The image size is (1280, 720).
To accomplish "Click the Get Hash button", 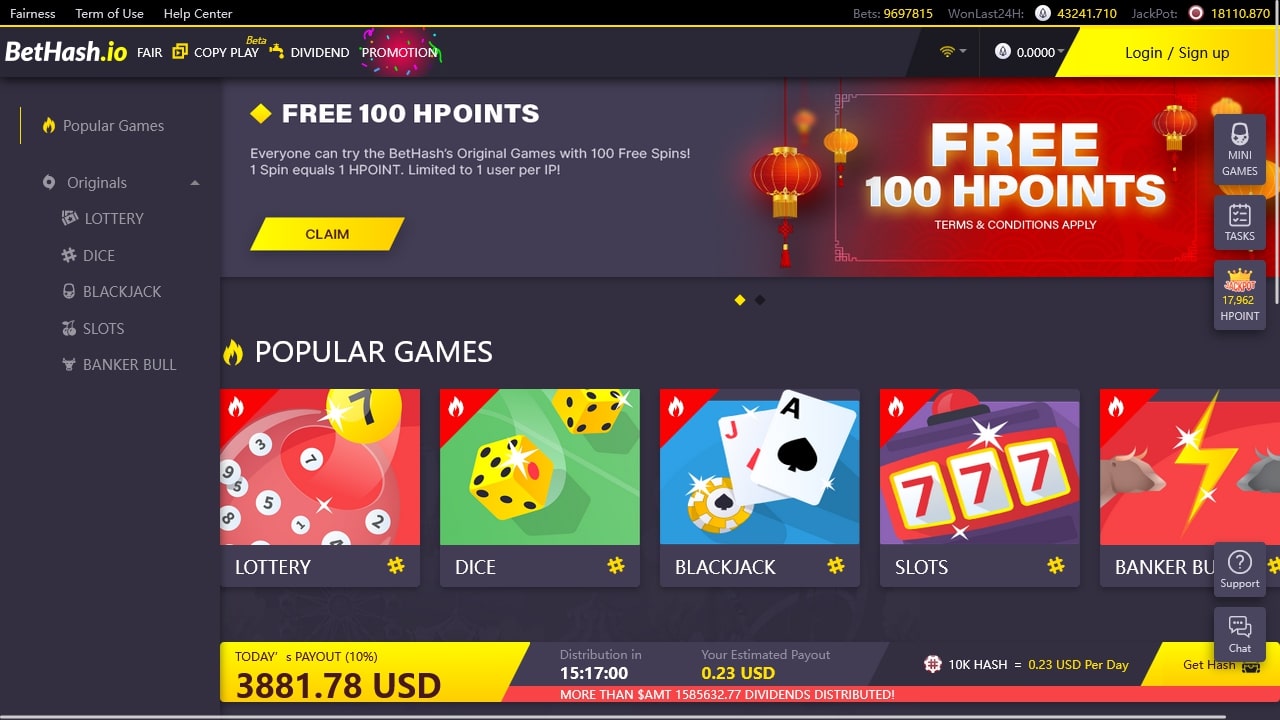I will (1210, 664).
